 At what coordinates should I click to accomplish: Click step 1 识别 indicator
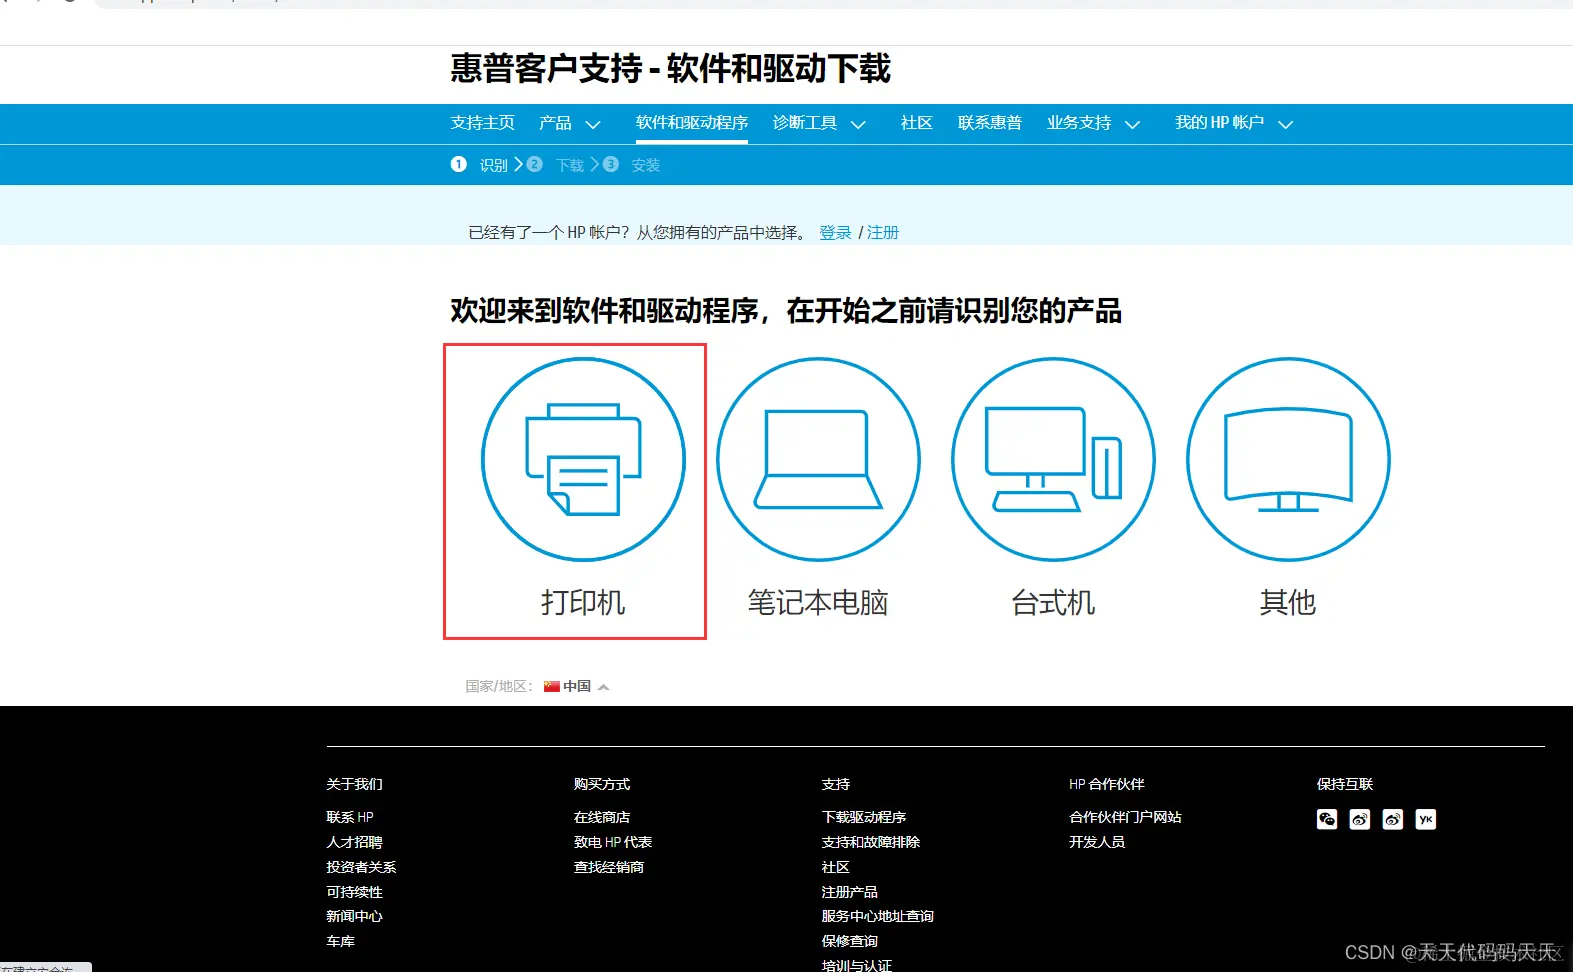coord(479,164)
